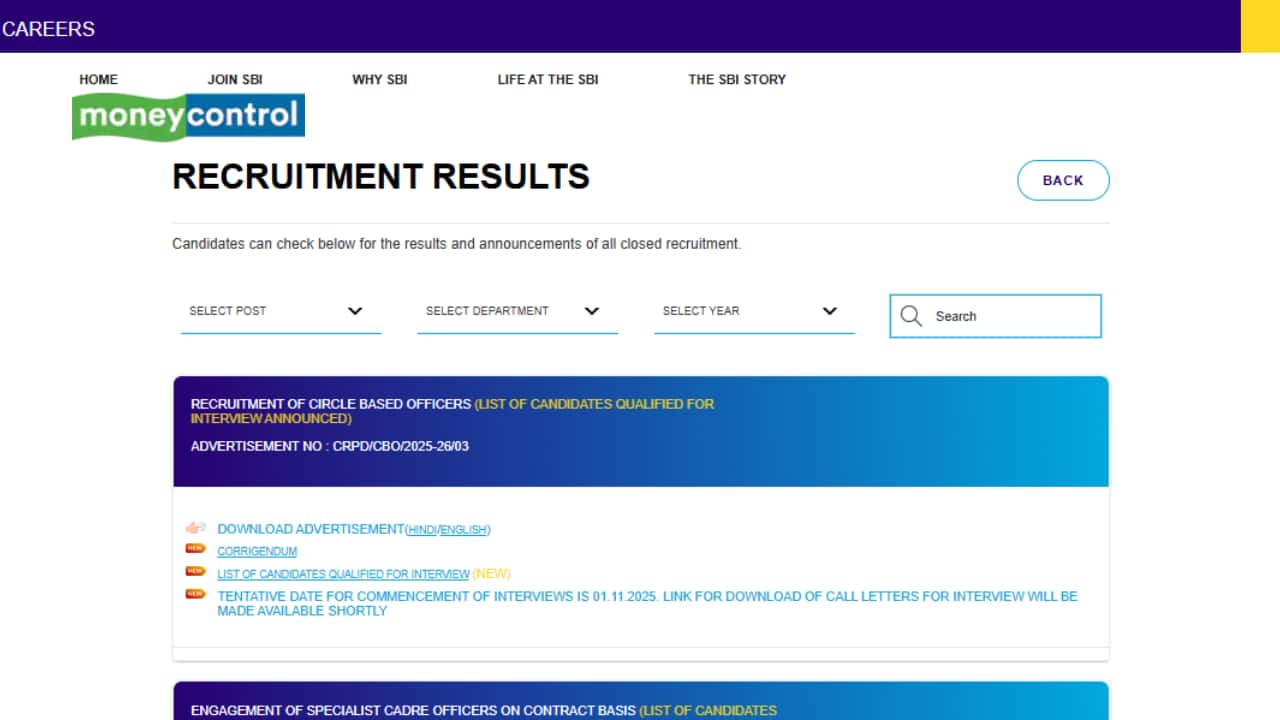Open the English advertisement download link
This screenshot has height=720, width=1280.
tap(465, 529)
